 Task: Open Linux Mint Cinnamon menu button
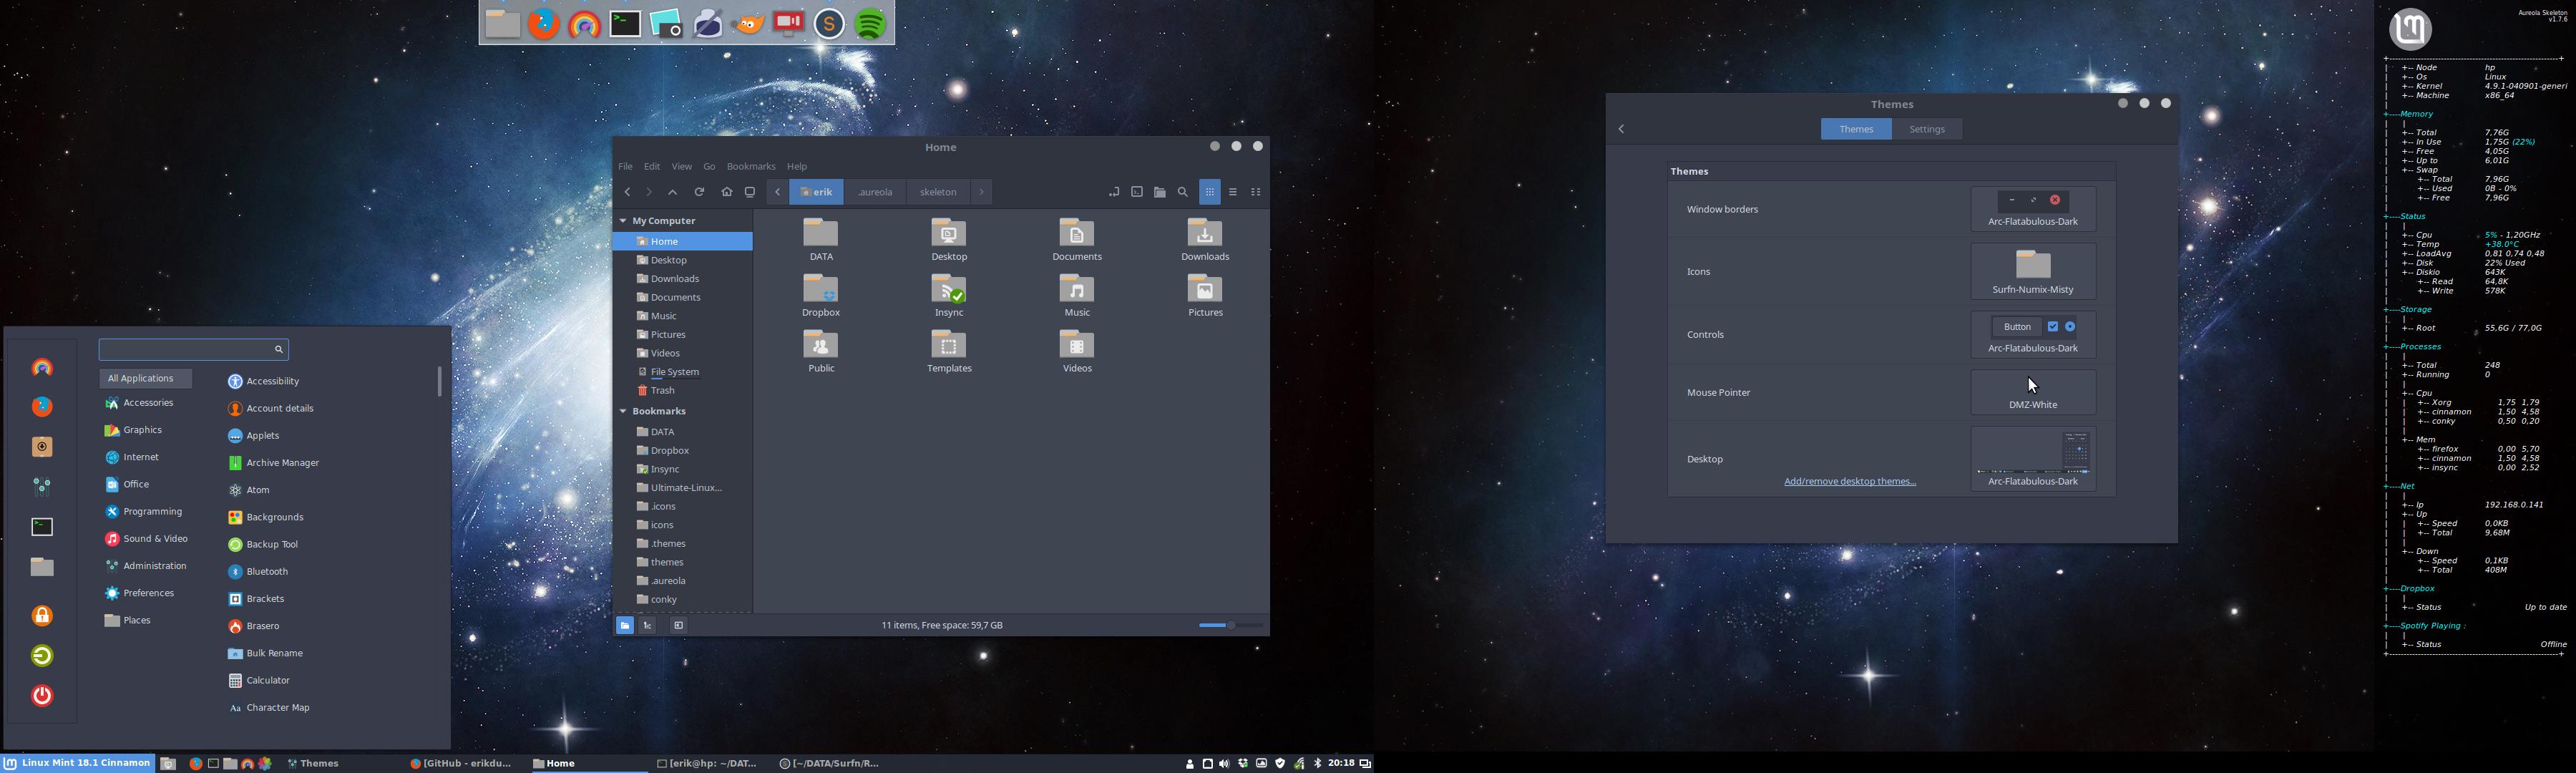click(x=78, y=764)
